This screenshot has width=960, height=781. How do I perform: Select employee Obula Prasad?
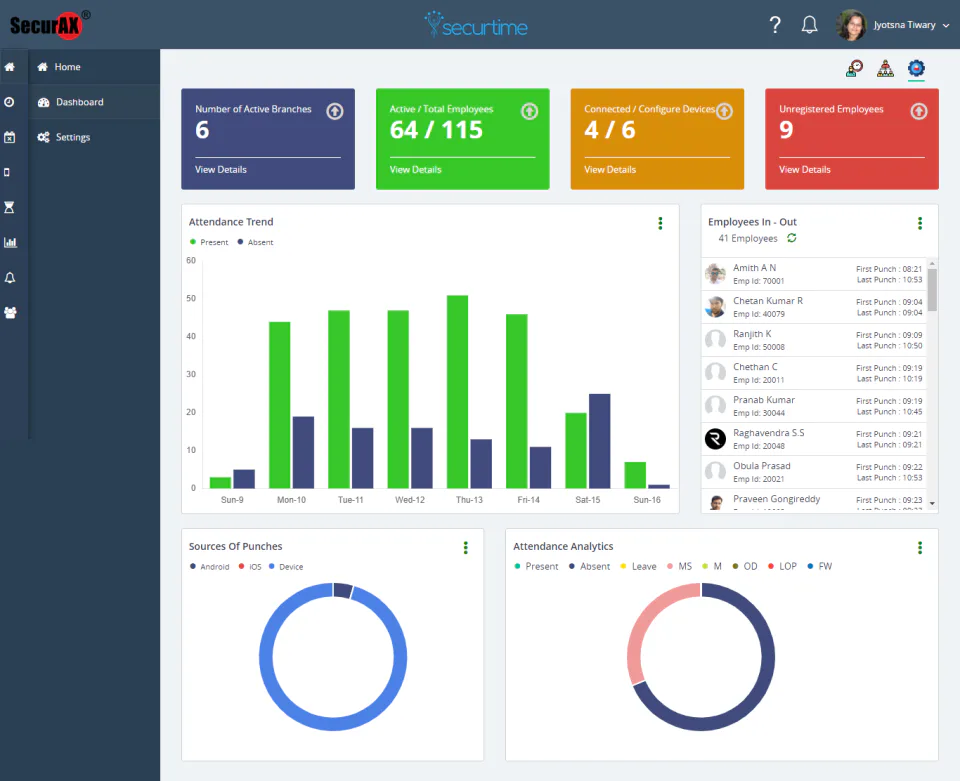point(814,473)
